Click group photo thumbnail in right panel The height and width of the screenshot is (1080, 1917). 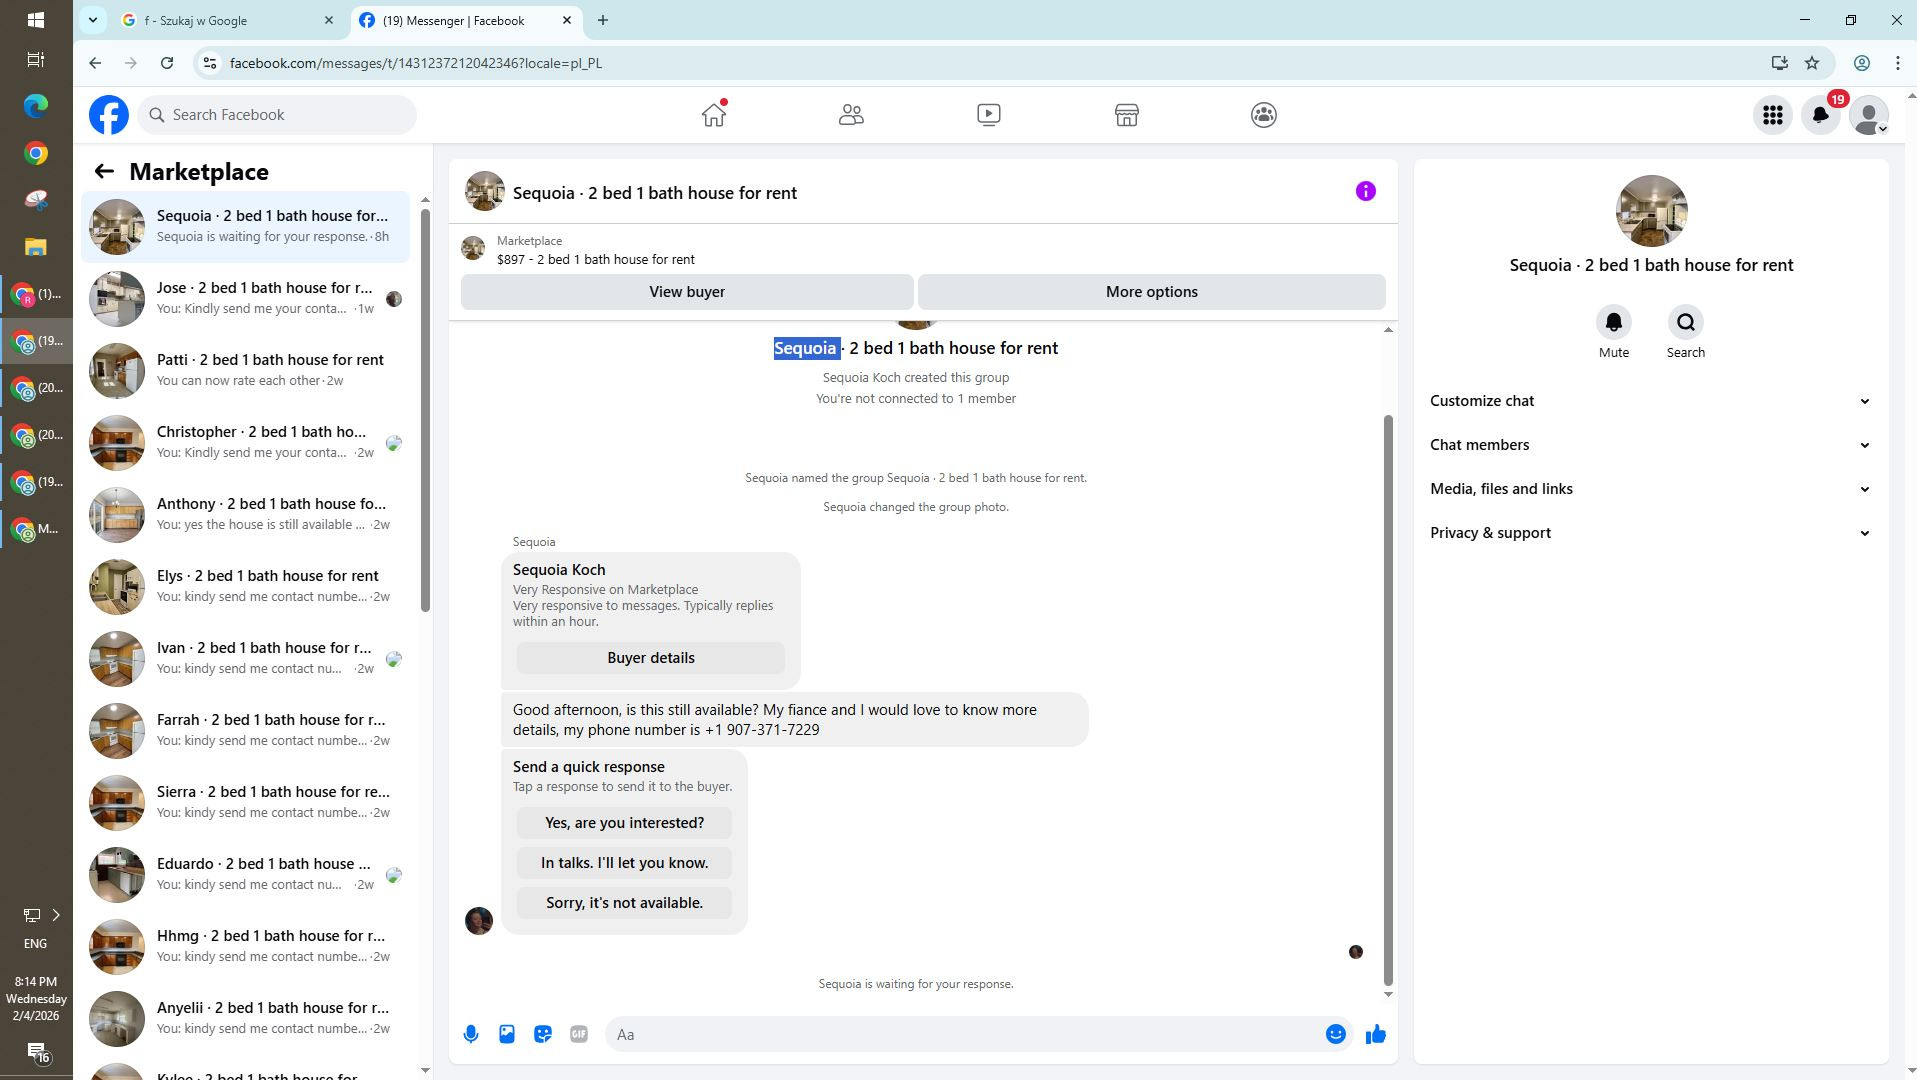[x=1651, y=211]
